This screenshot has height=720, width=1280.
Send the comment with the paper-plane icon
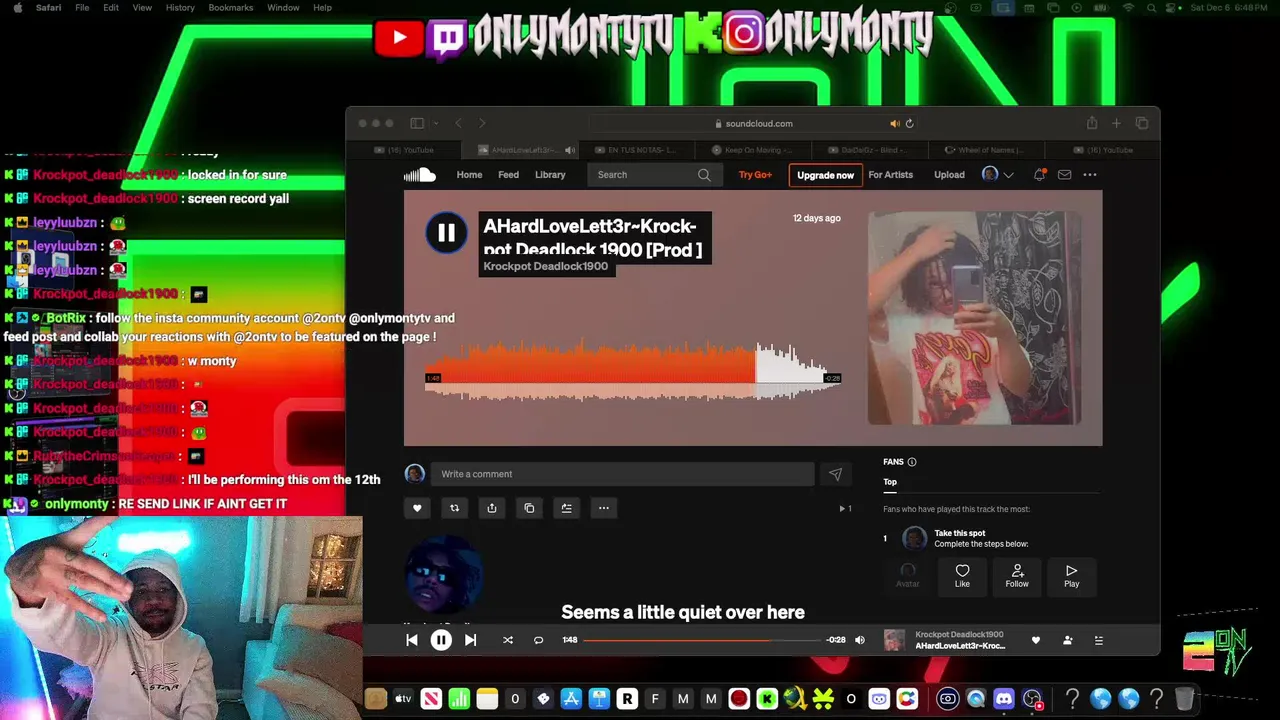pos(835,474)
